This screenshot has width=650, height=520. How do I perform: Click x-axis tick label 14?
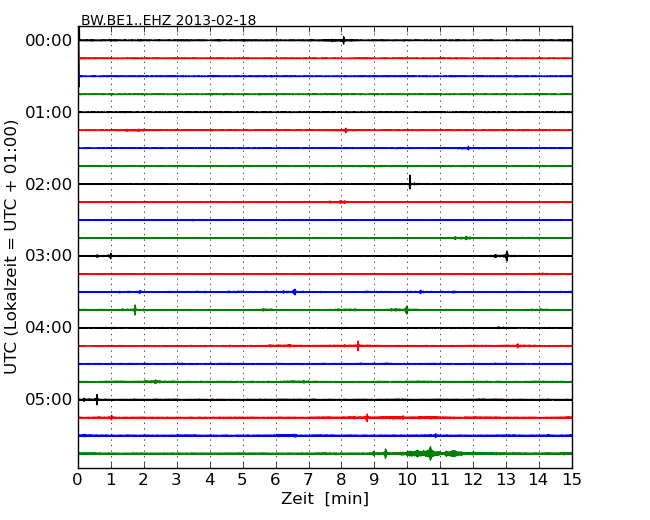click(x=538, y=480)
